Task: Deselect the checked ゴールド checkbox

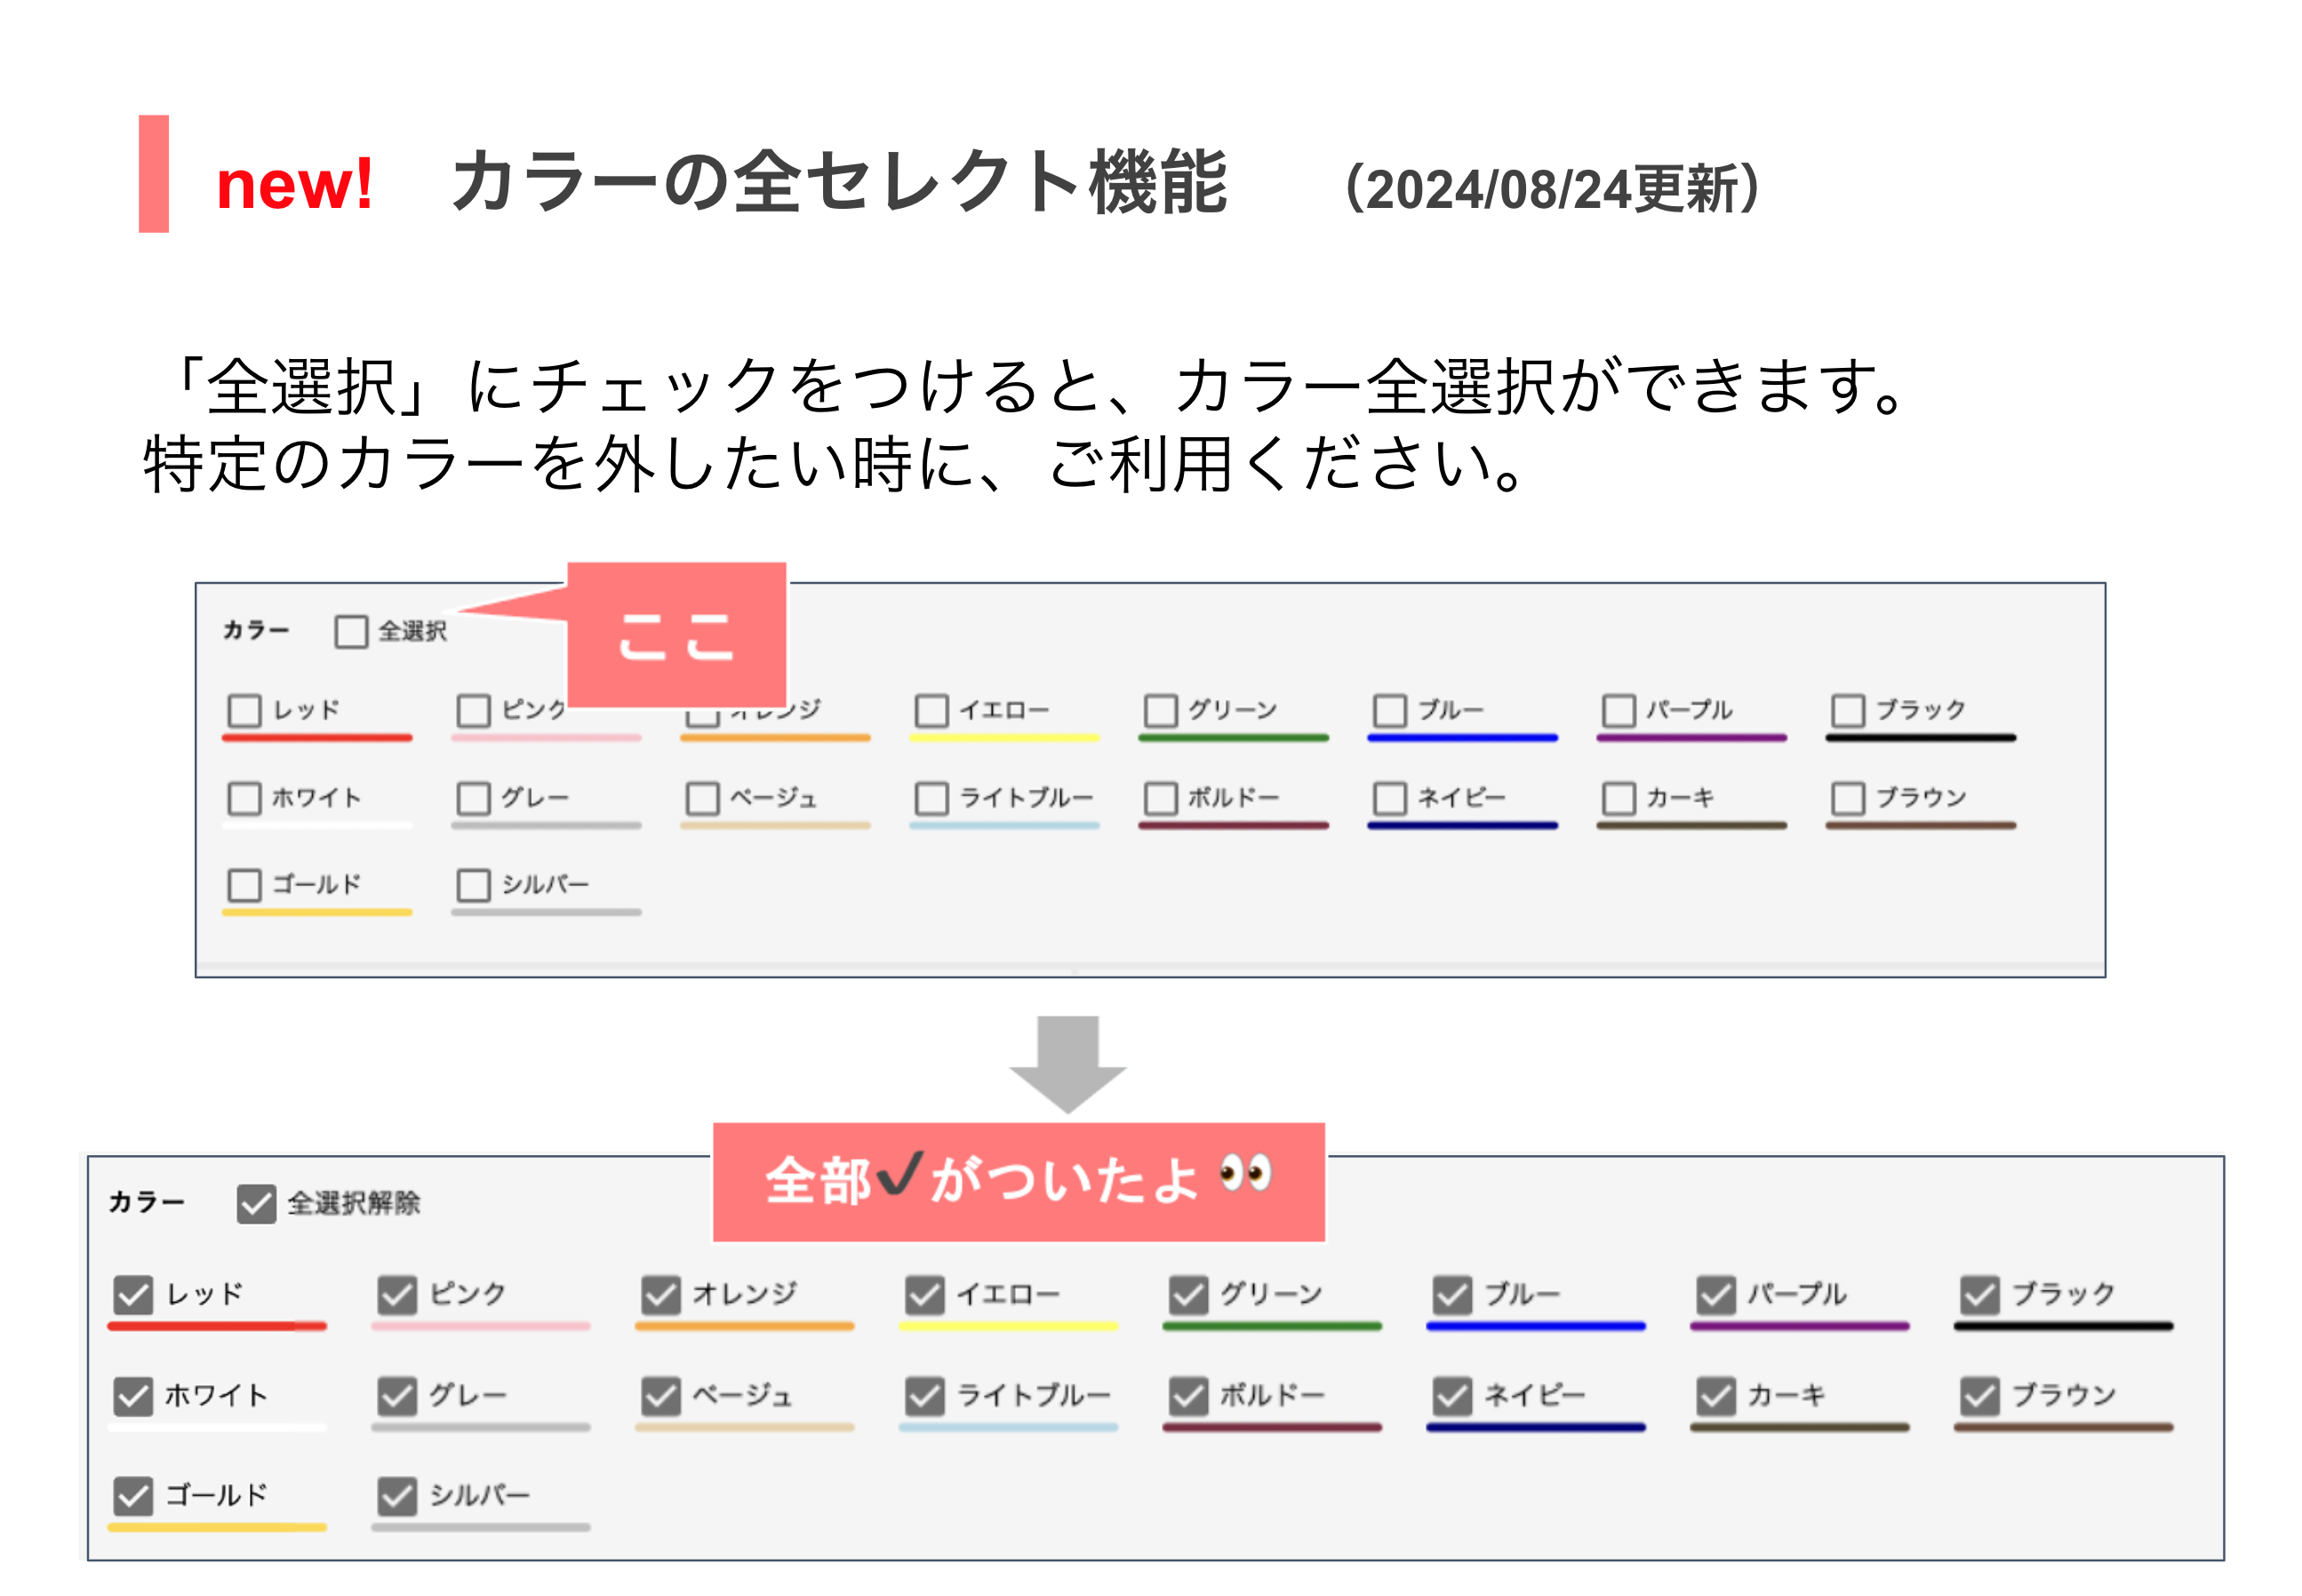Action: (x=133, y=1496)
